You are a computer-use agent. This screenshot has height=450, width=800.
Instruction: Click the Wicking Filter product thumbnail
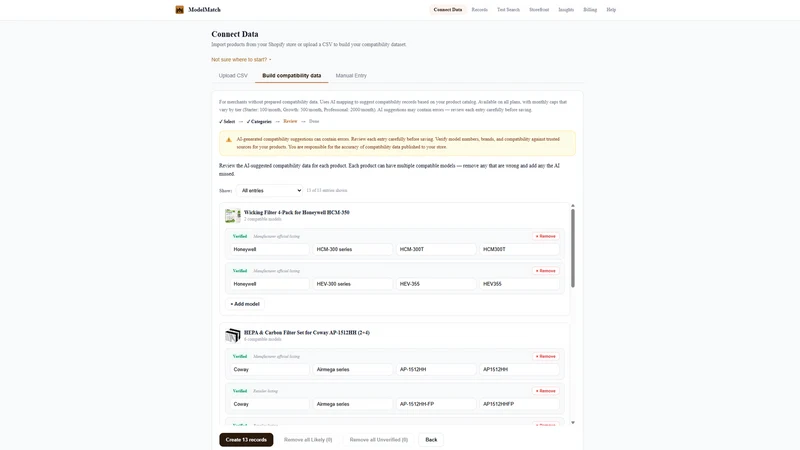tap(233, 215)
